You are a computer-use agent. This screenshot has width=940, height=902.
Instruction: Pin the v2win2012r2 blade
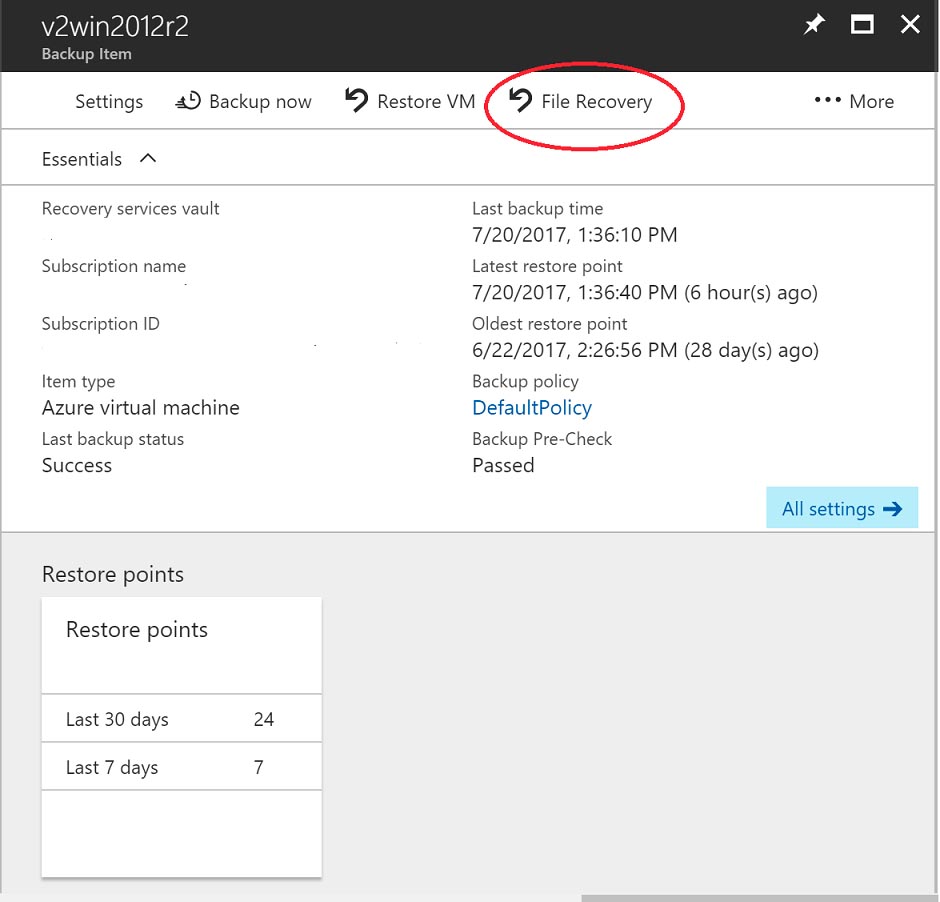pos(814,24)
